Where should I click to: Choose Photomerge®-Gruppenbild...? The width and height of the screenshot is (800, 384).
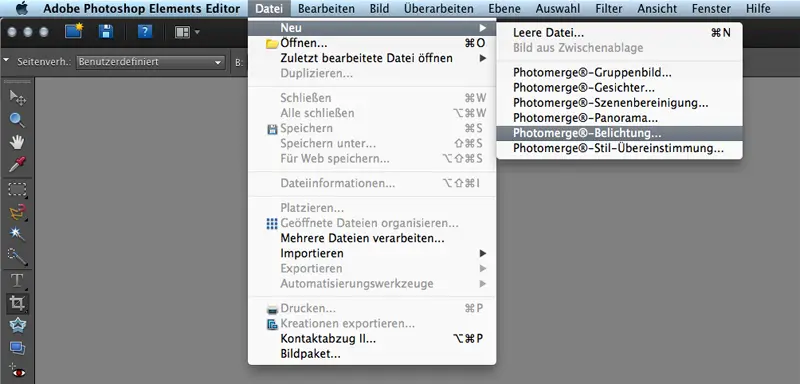point(619,72)
